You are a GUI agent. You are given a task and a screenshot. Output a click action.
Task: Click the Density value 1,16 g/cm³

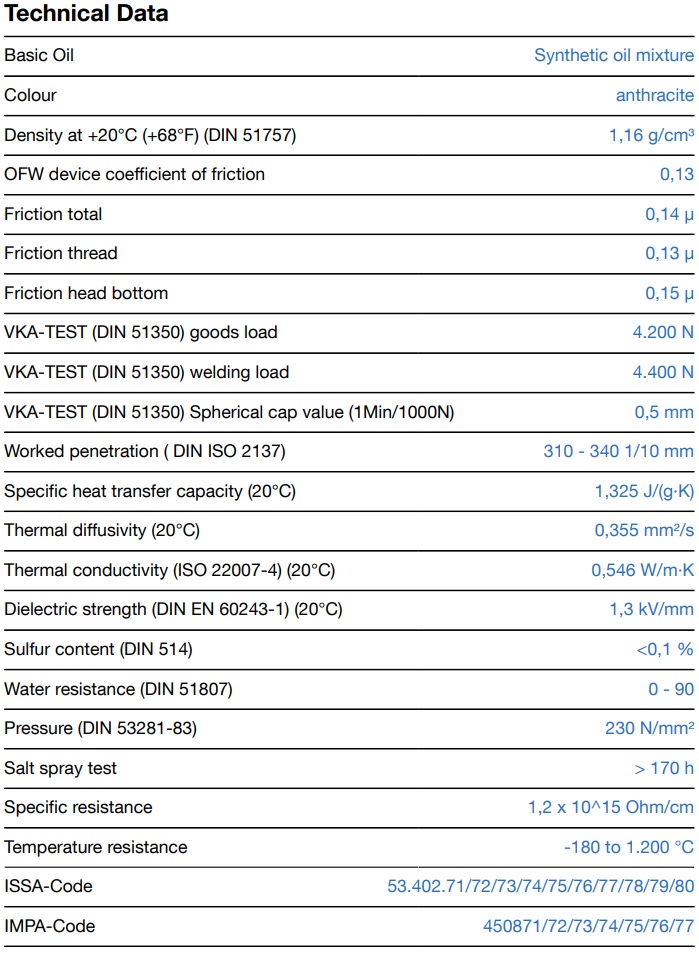pyautogui.click(x=651, y=135)
